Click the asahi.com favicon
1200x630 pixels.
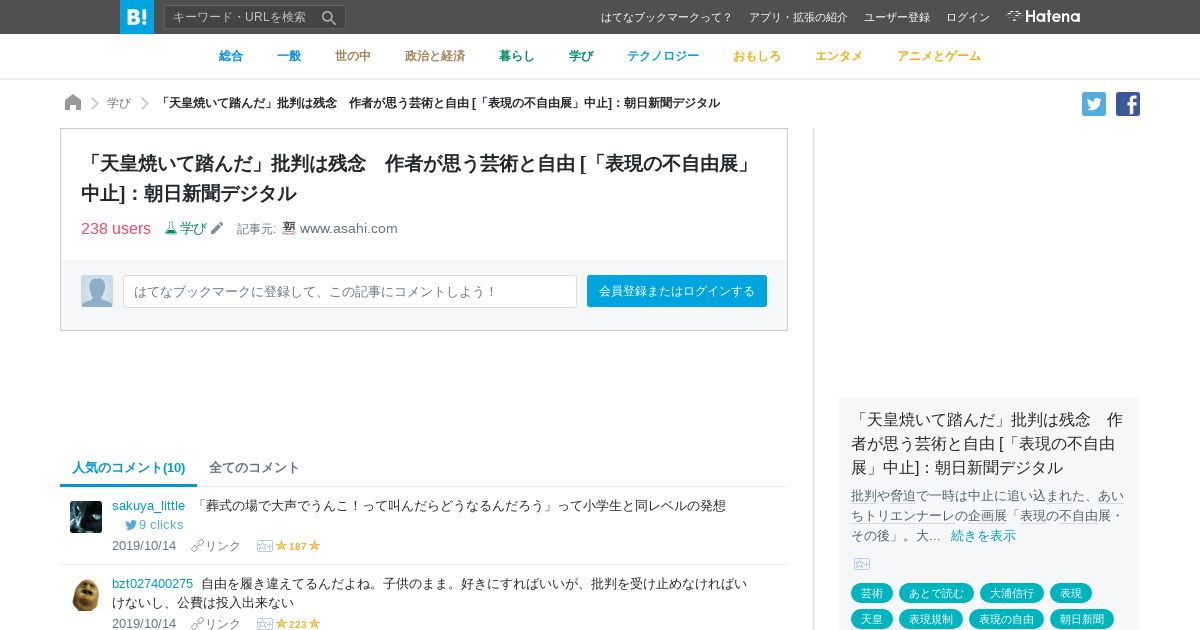click(289, 228)
